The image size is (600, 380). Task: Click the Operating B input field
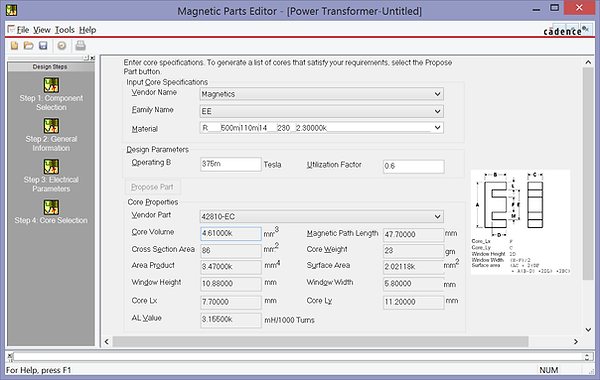pos(231,164)
